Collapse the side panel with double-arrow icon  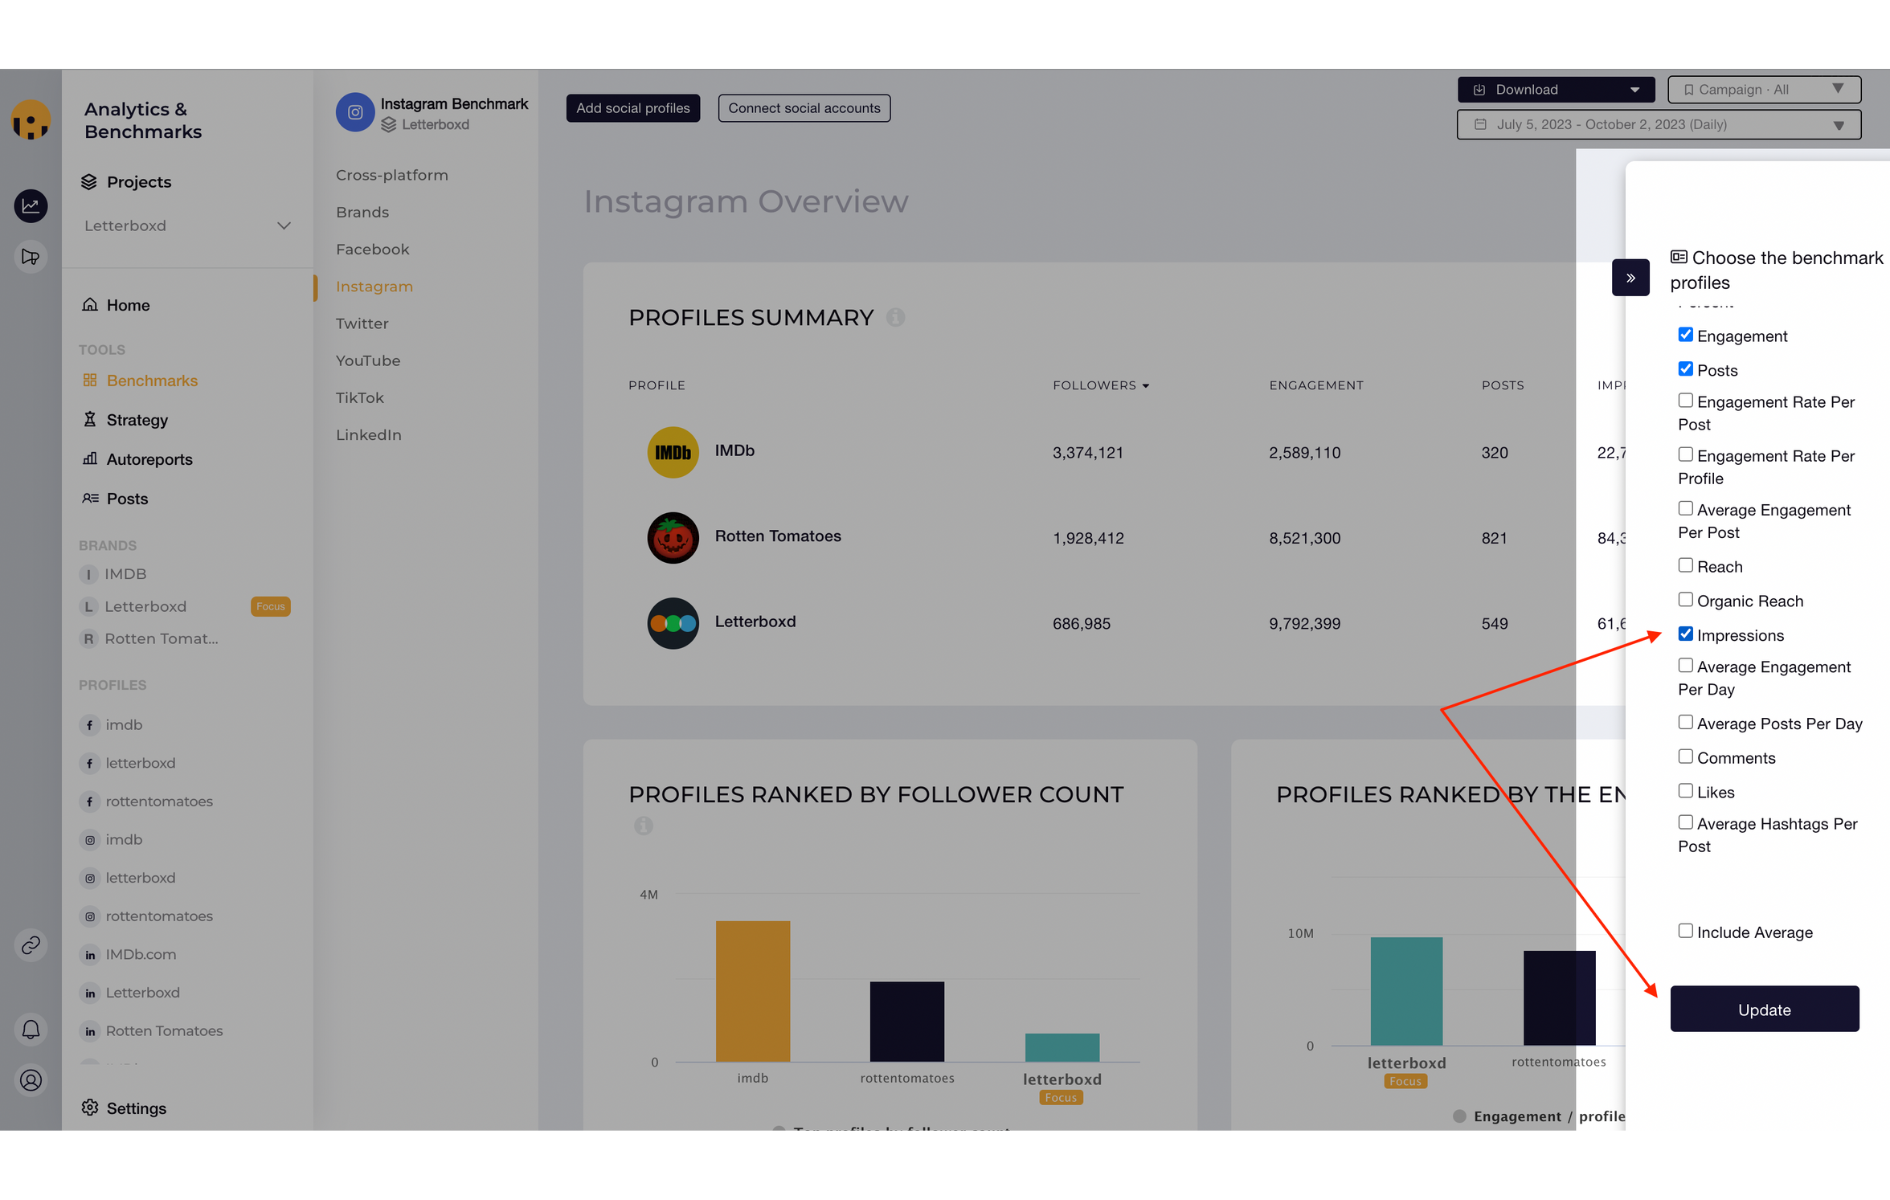coord(1630,277)
